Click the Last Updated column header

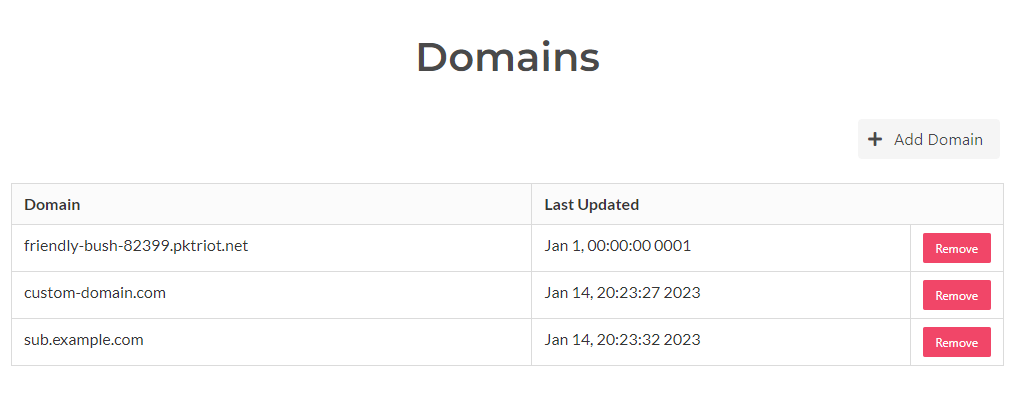point(592,205)
